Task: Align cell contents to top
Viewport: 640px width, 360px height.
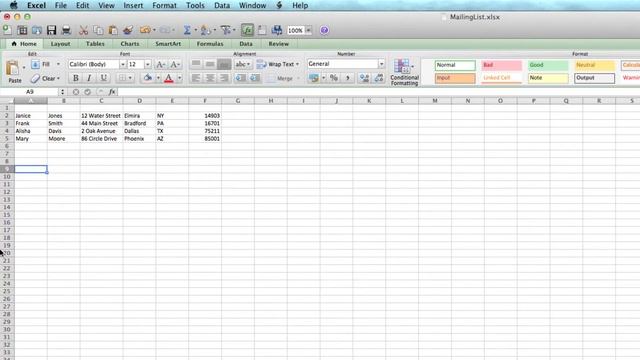Action: click(196, 64)
